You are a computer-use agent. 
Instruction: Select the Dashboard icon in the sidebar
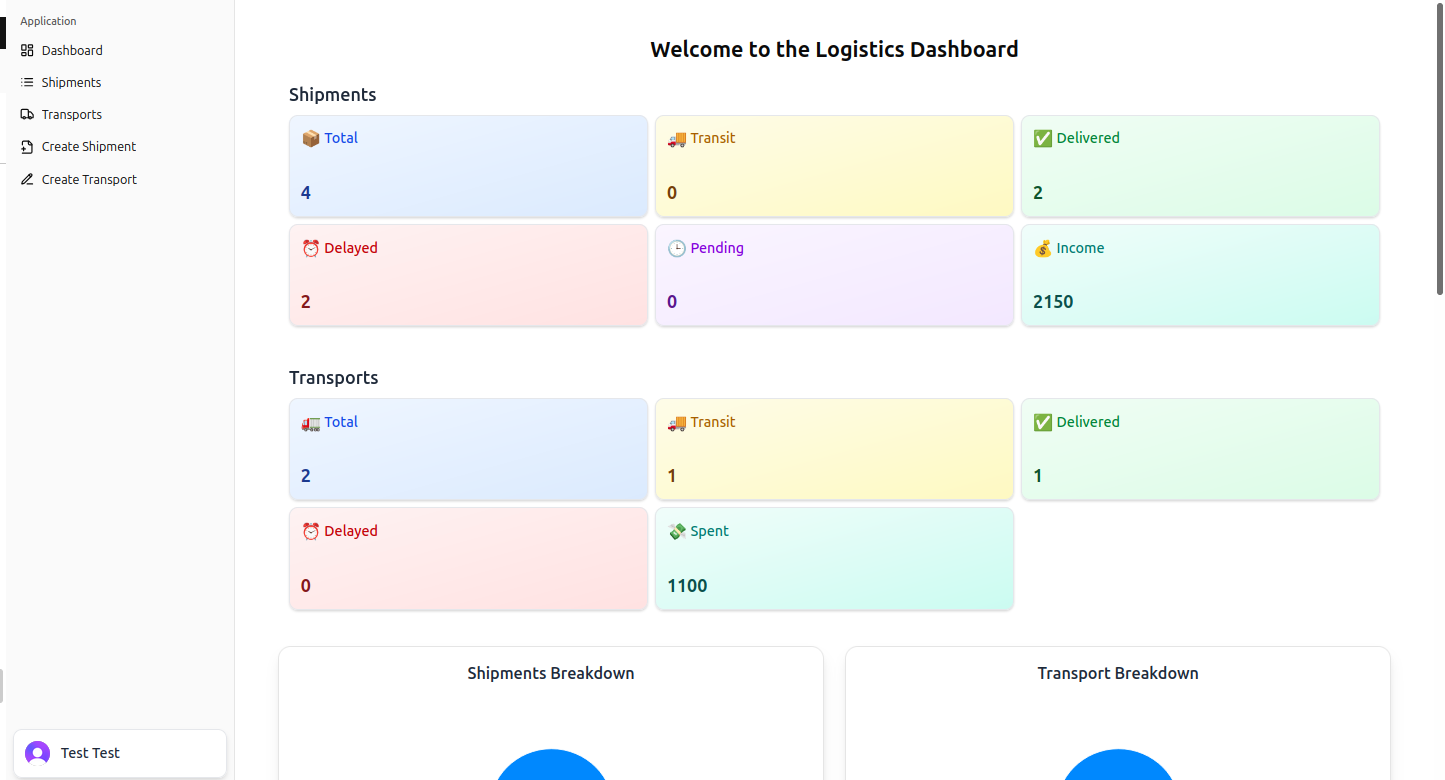(x=27, y=50)
